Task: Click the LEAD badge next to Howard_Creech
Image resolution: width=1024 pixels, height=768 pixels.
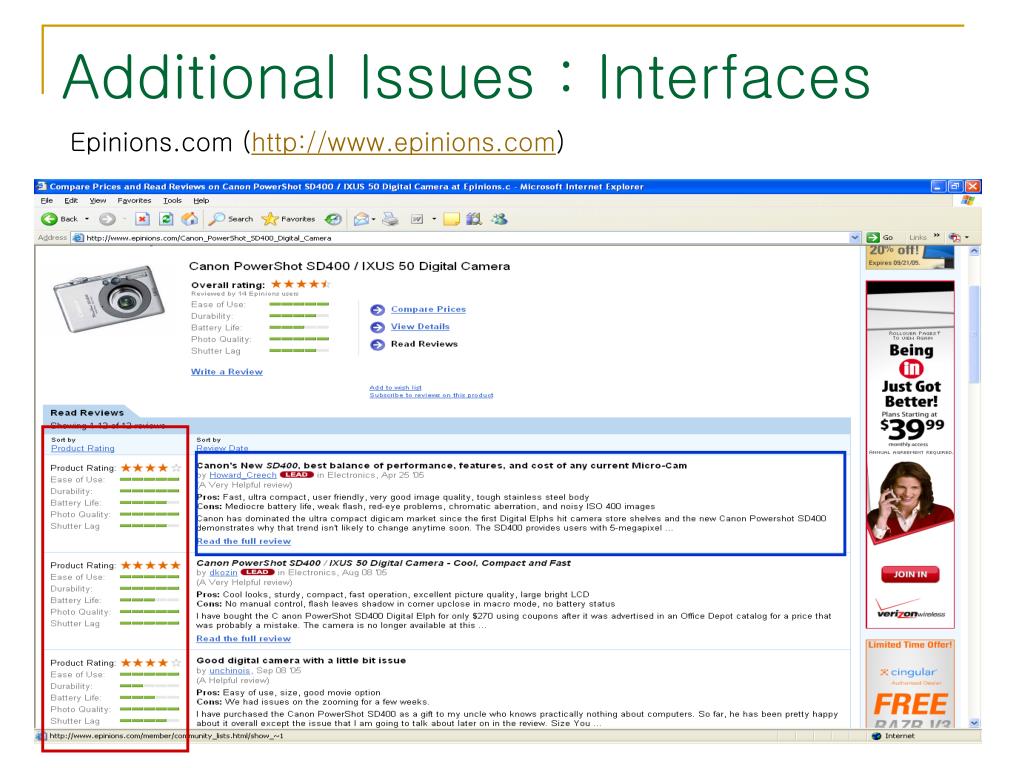Action: tap(296, 475)
